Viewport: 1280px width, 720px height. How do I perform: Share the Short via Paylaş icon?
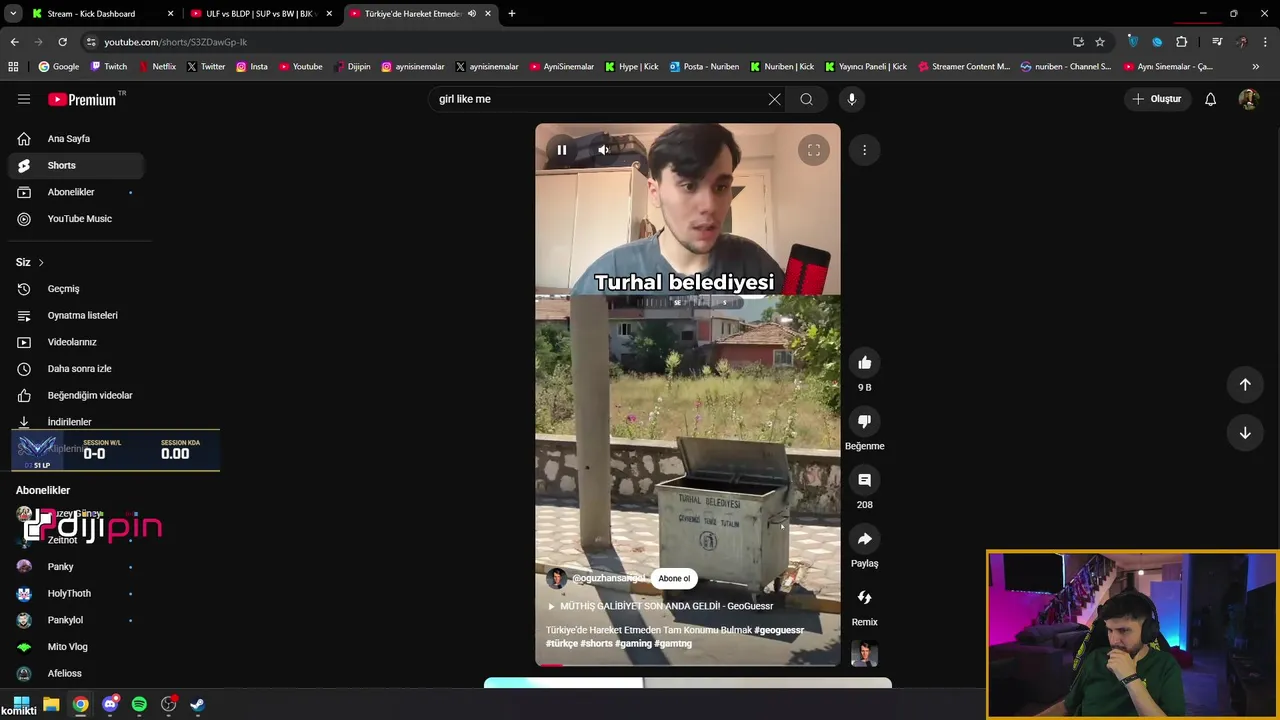tap(865, 539)
